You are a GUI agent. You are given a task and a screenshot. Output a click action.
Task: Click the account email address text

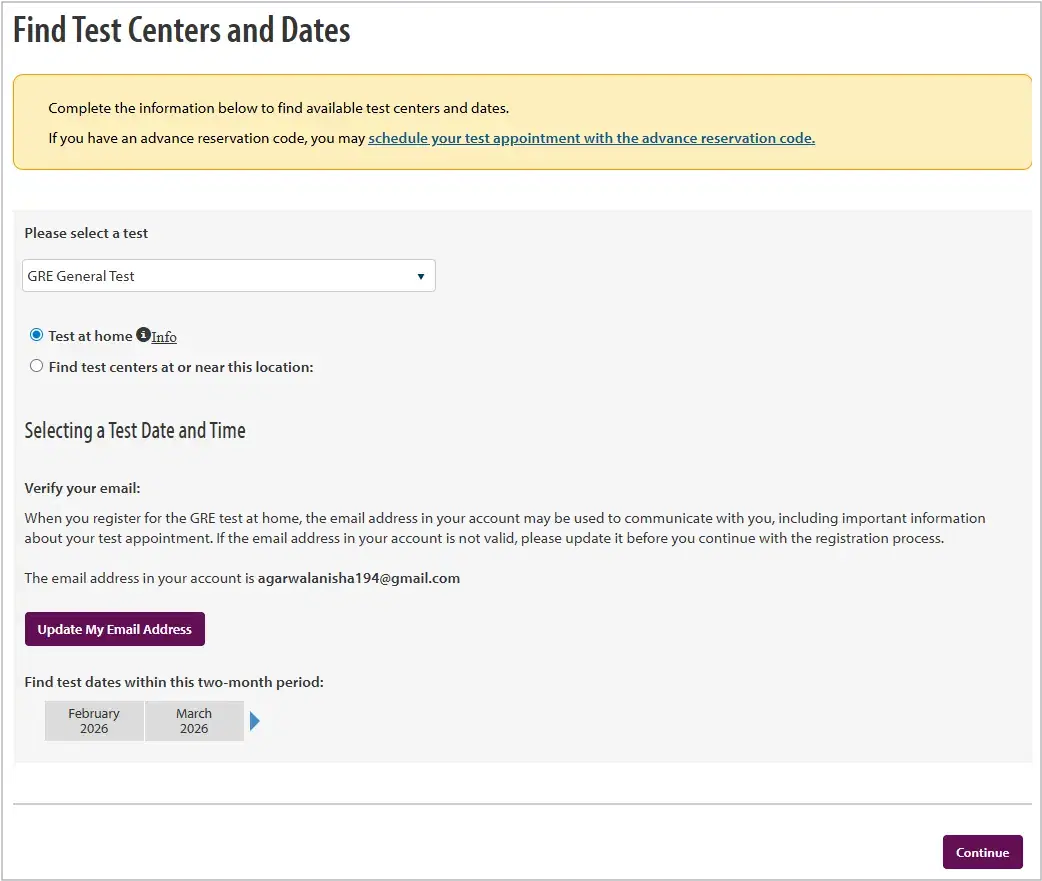(x=358, y=578)
